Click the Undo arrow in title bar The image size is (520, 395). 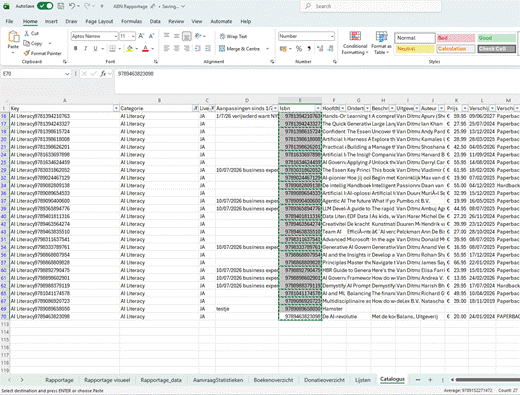(x=72, y=6)
